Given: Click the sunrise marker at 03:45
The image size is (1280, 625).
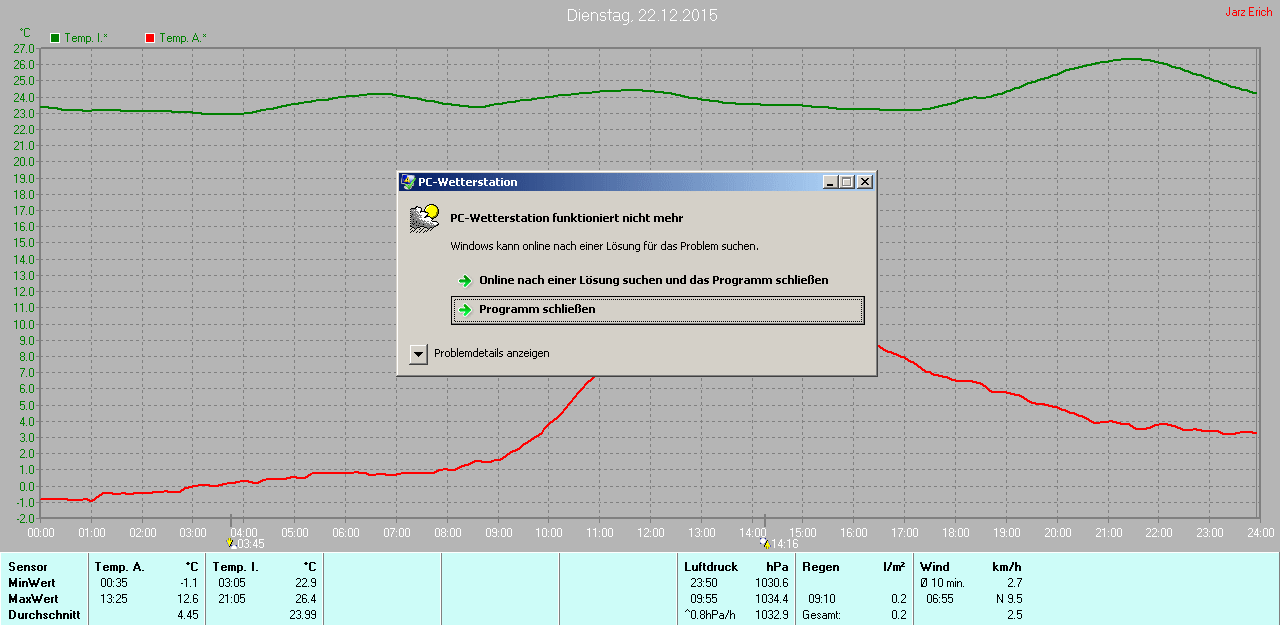Looking at the screenshot, I should tap(232, 544).
